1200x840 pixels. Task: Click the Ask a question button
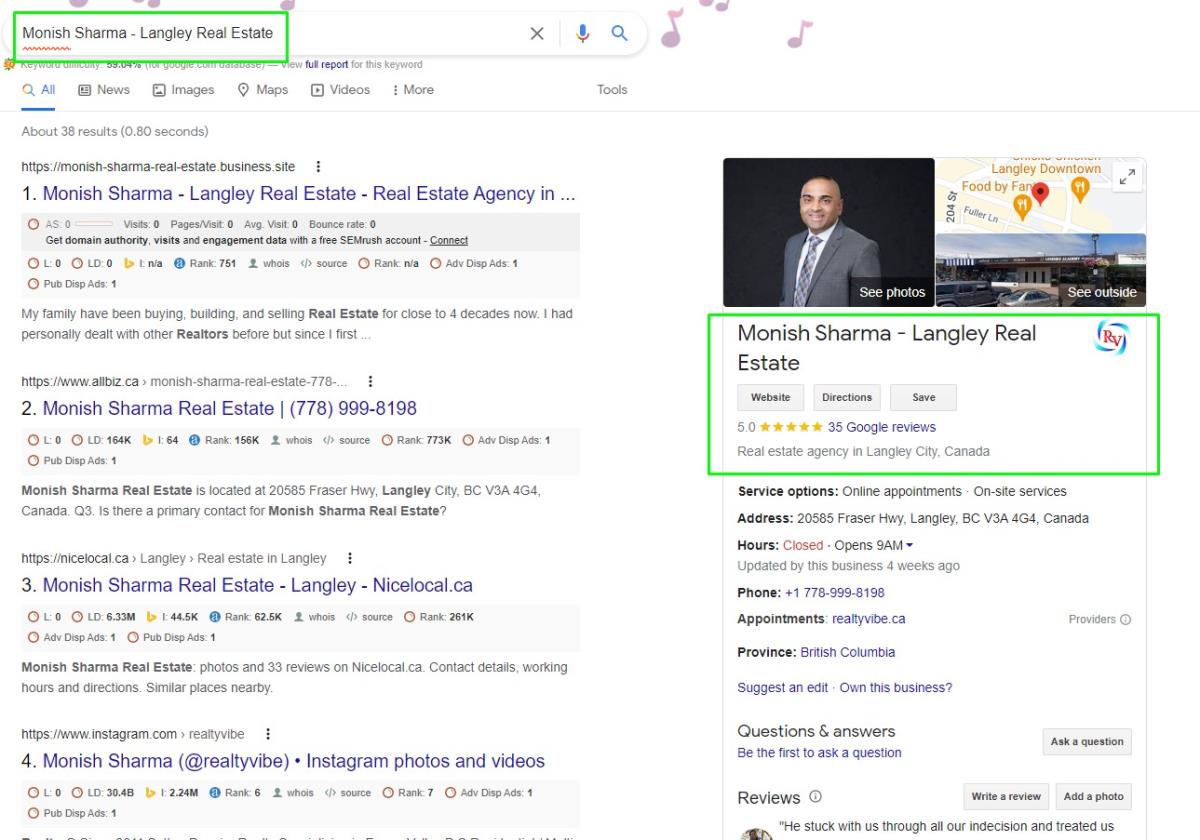pos(1087,742)
